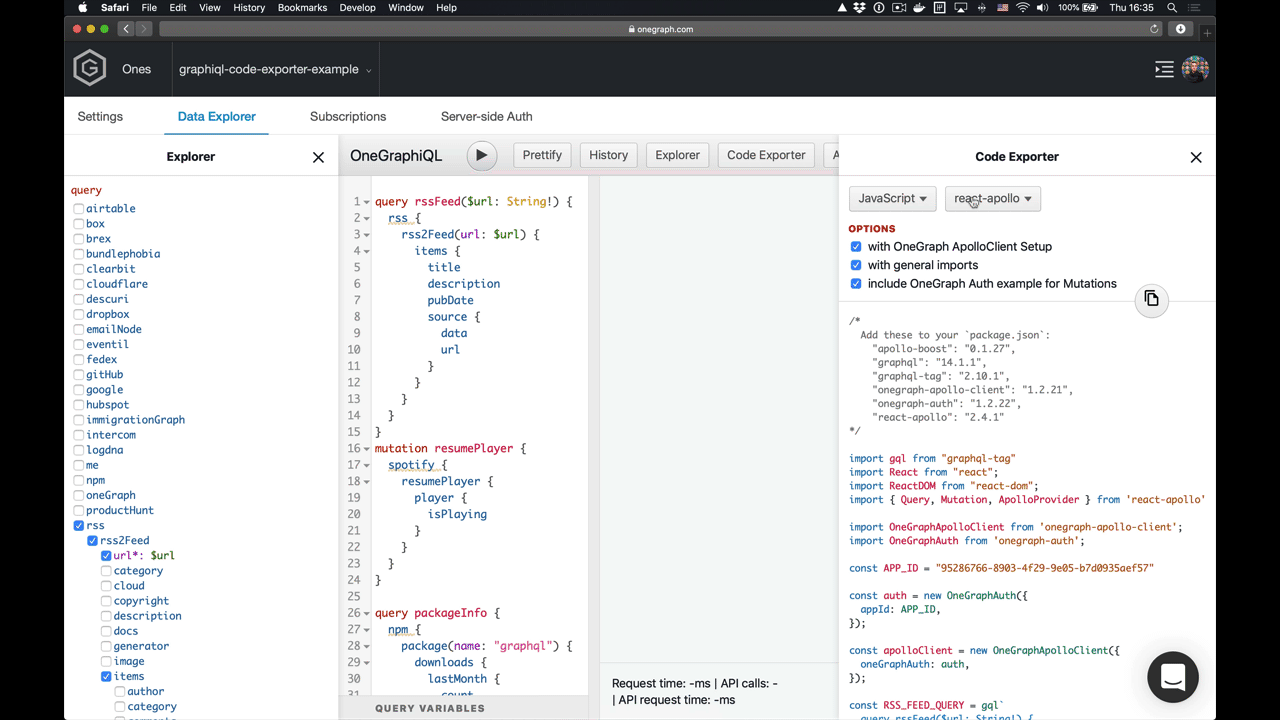Switch to the Subscriptions tab

click(x=347, y=116)
